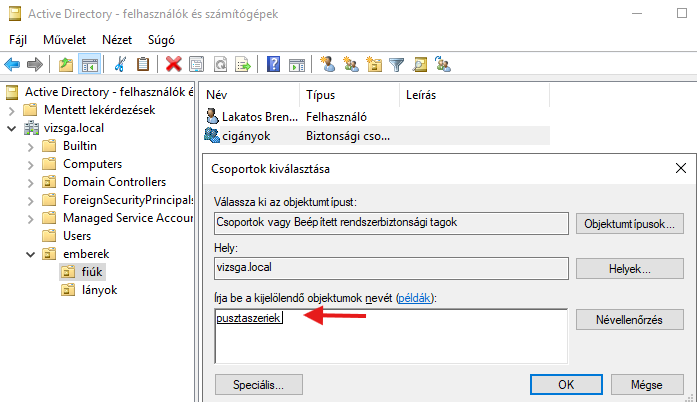
Task: Open Help with the blue question mark icon
Action: click(273, 65)
